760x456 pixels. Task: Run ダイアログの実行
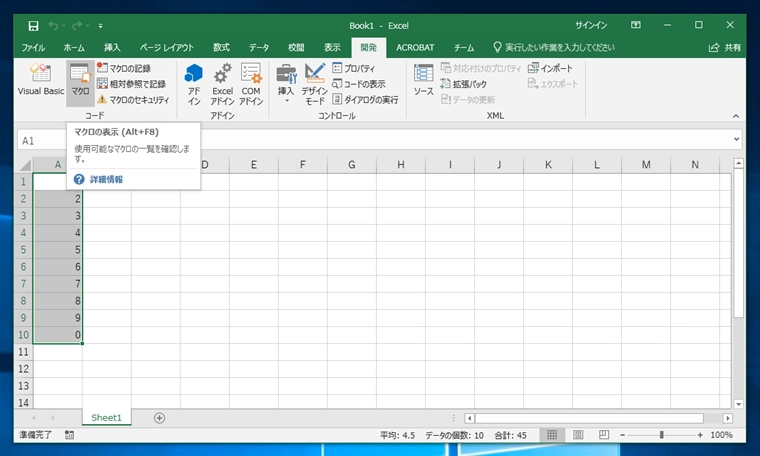tap(365, 99)
